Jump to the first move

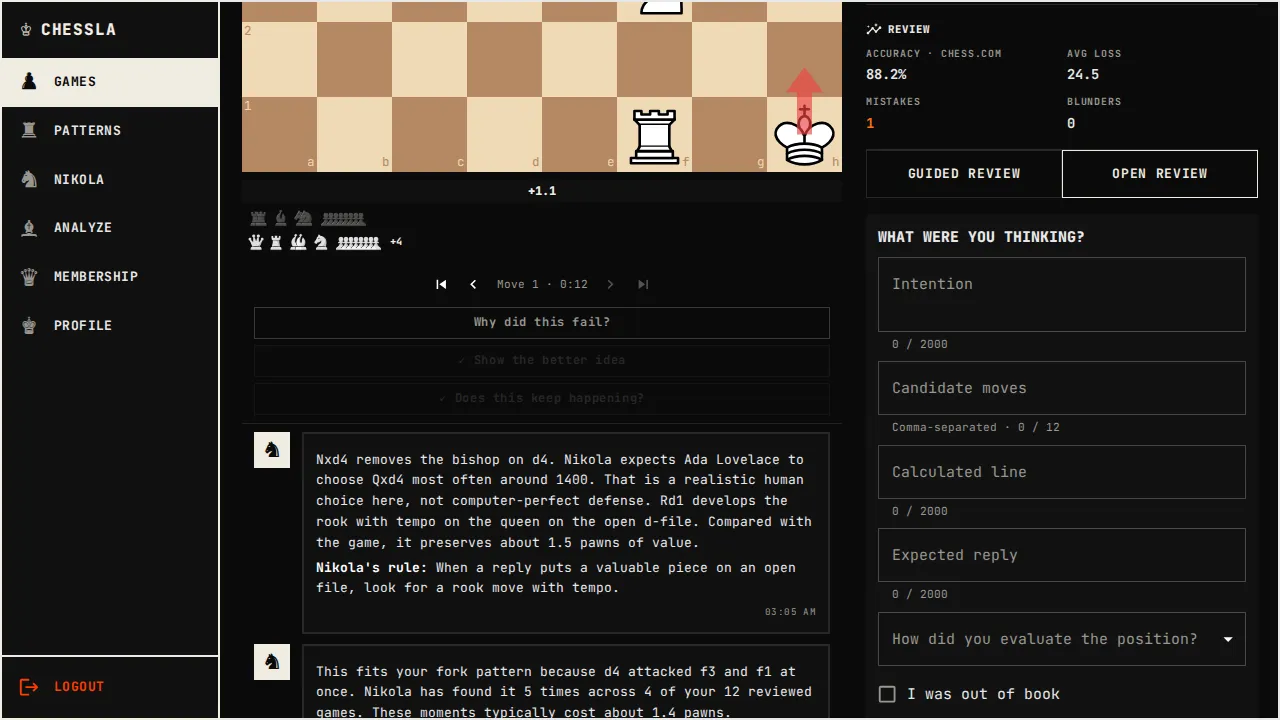pos(441,284)
